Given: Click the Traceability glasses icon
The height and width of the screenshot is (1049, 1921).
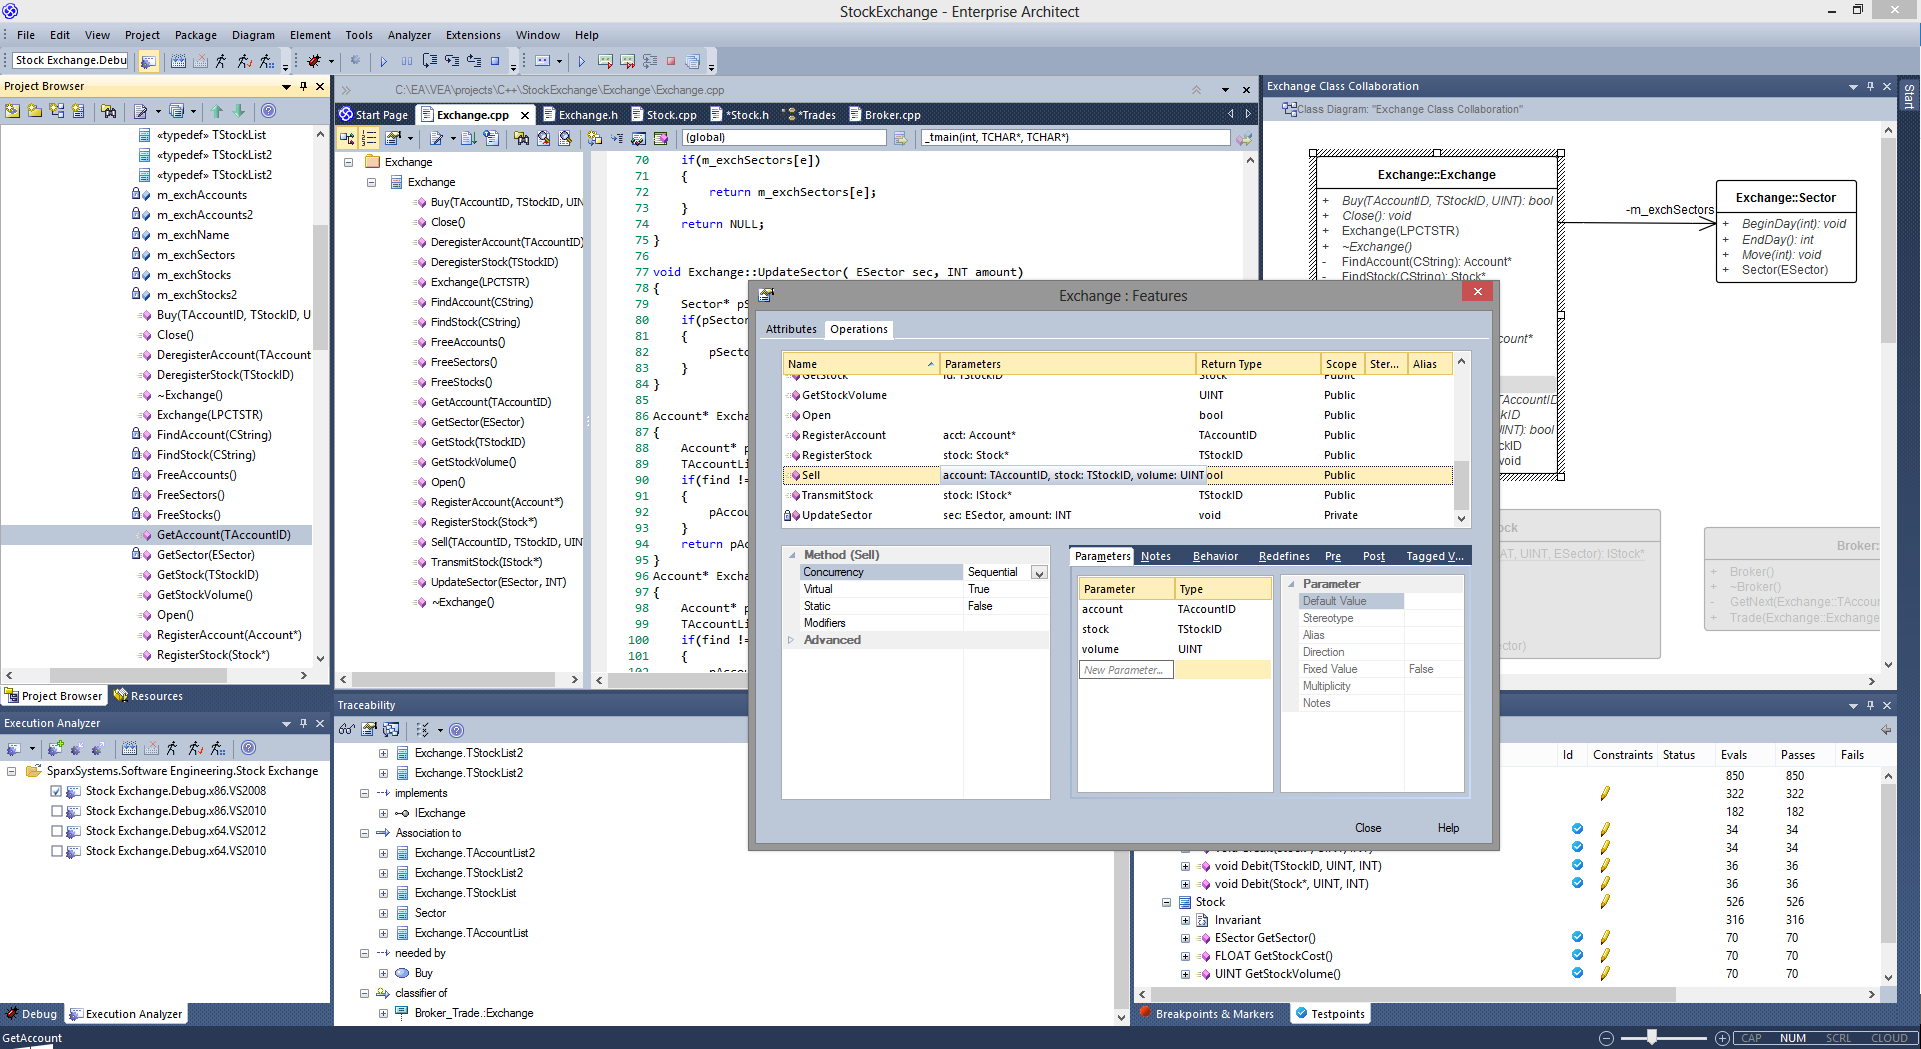Looking at the screenshot, I should 346,730.
